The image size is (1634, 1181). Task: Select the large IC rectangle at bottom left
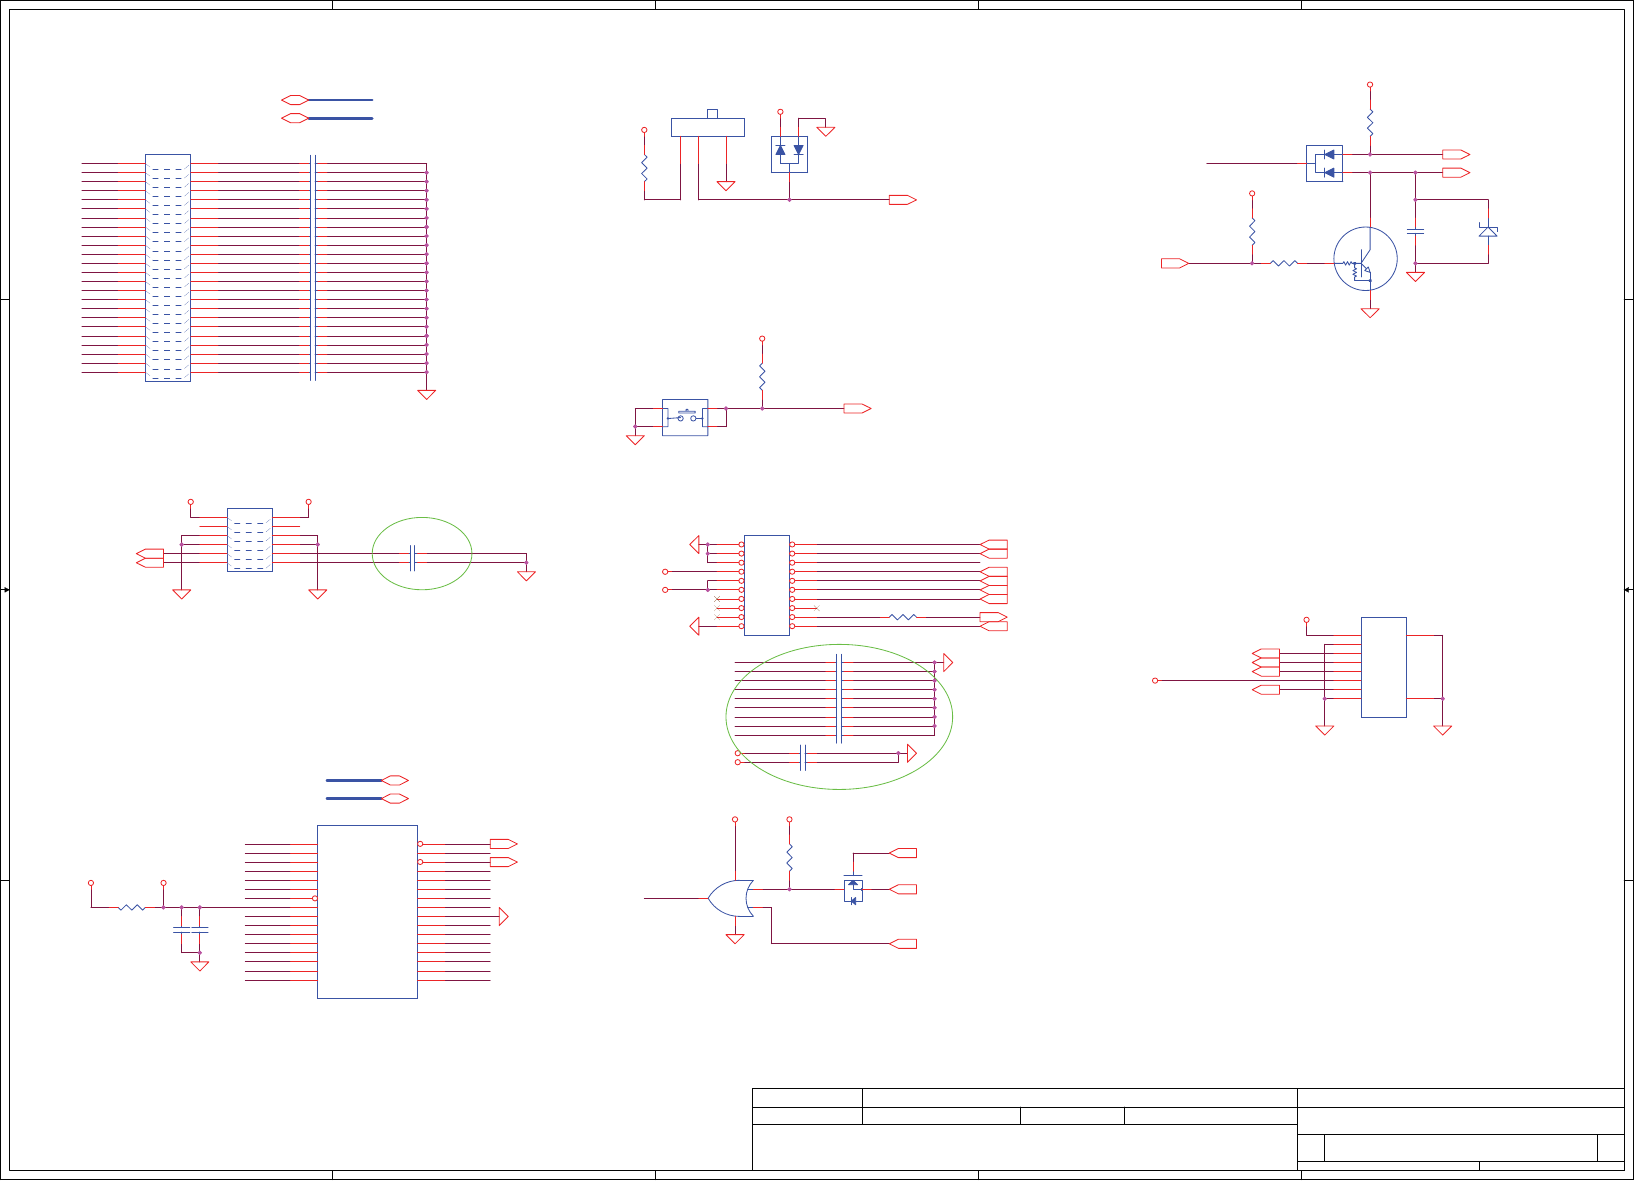tap(367, 912)
